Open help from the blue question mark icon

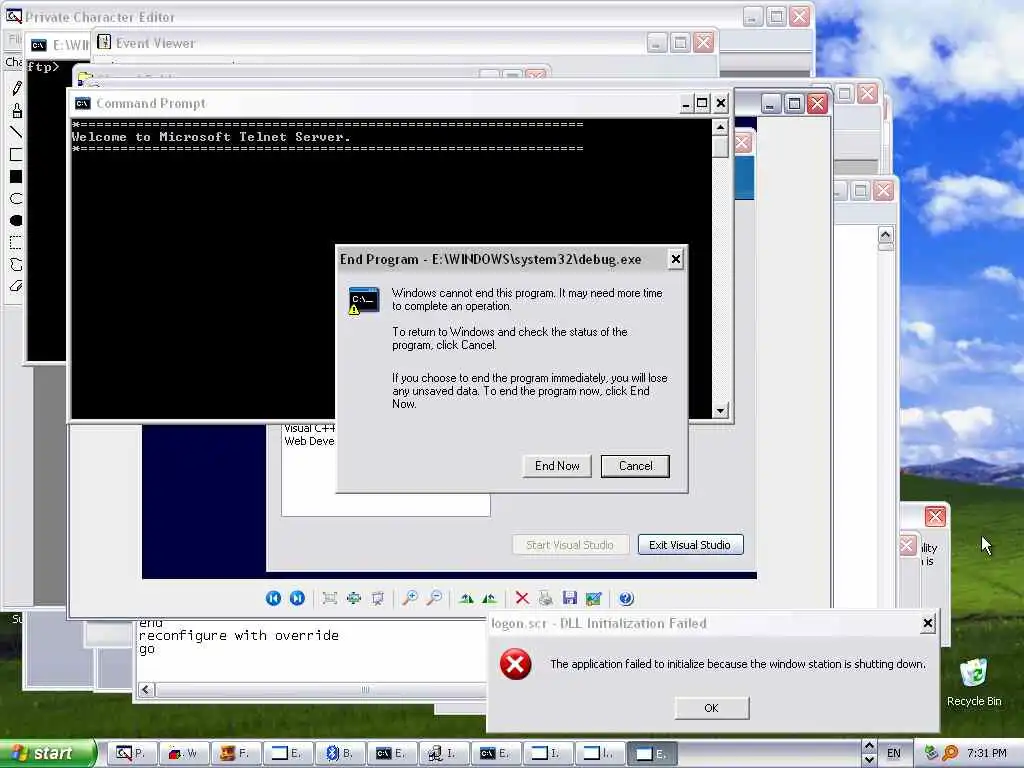pyautogui.click(x=626, y=598)
